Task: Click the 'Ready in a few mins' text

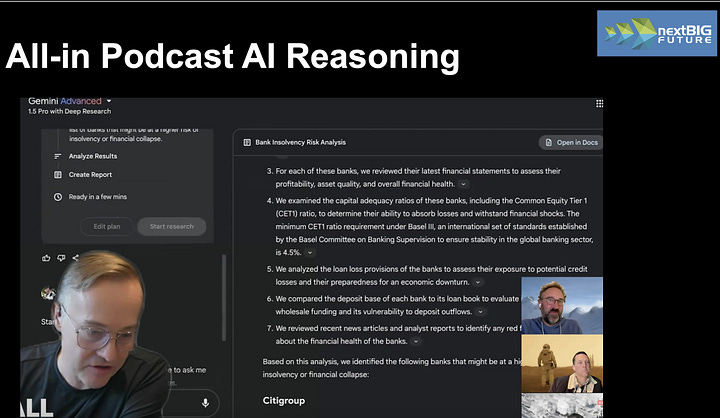Action: tap(98, 197)
